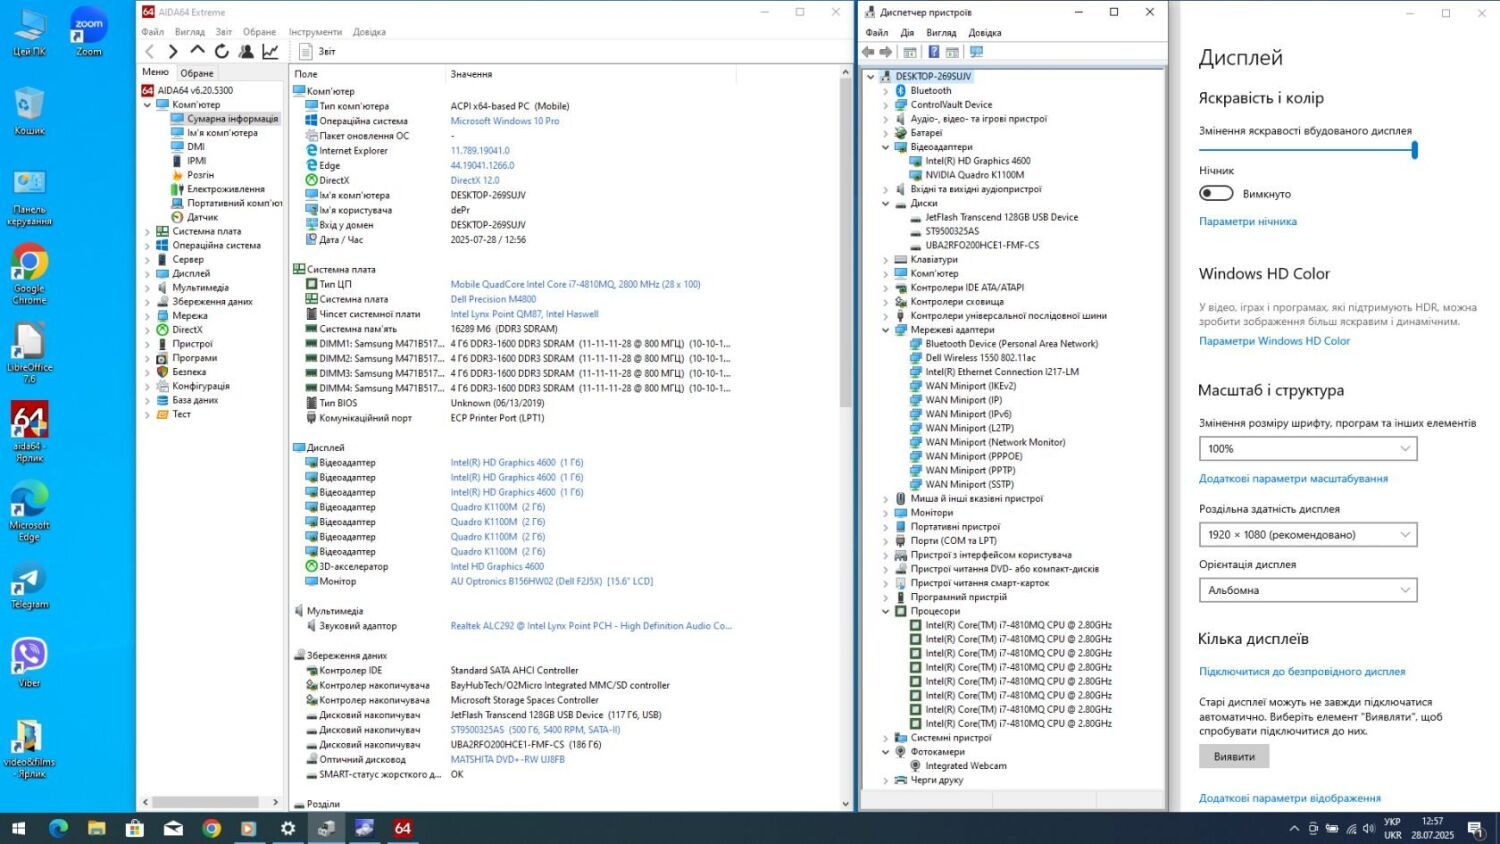Open the AIDA64 graph toolbar icon
Image resolution: width=1500 pixels, height=844 pixels.
point(270,51)
